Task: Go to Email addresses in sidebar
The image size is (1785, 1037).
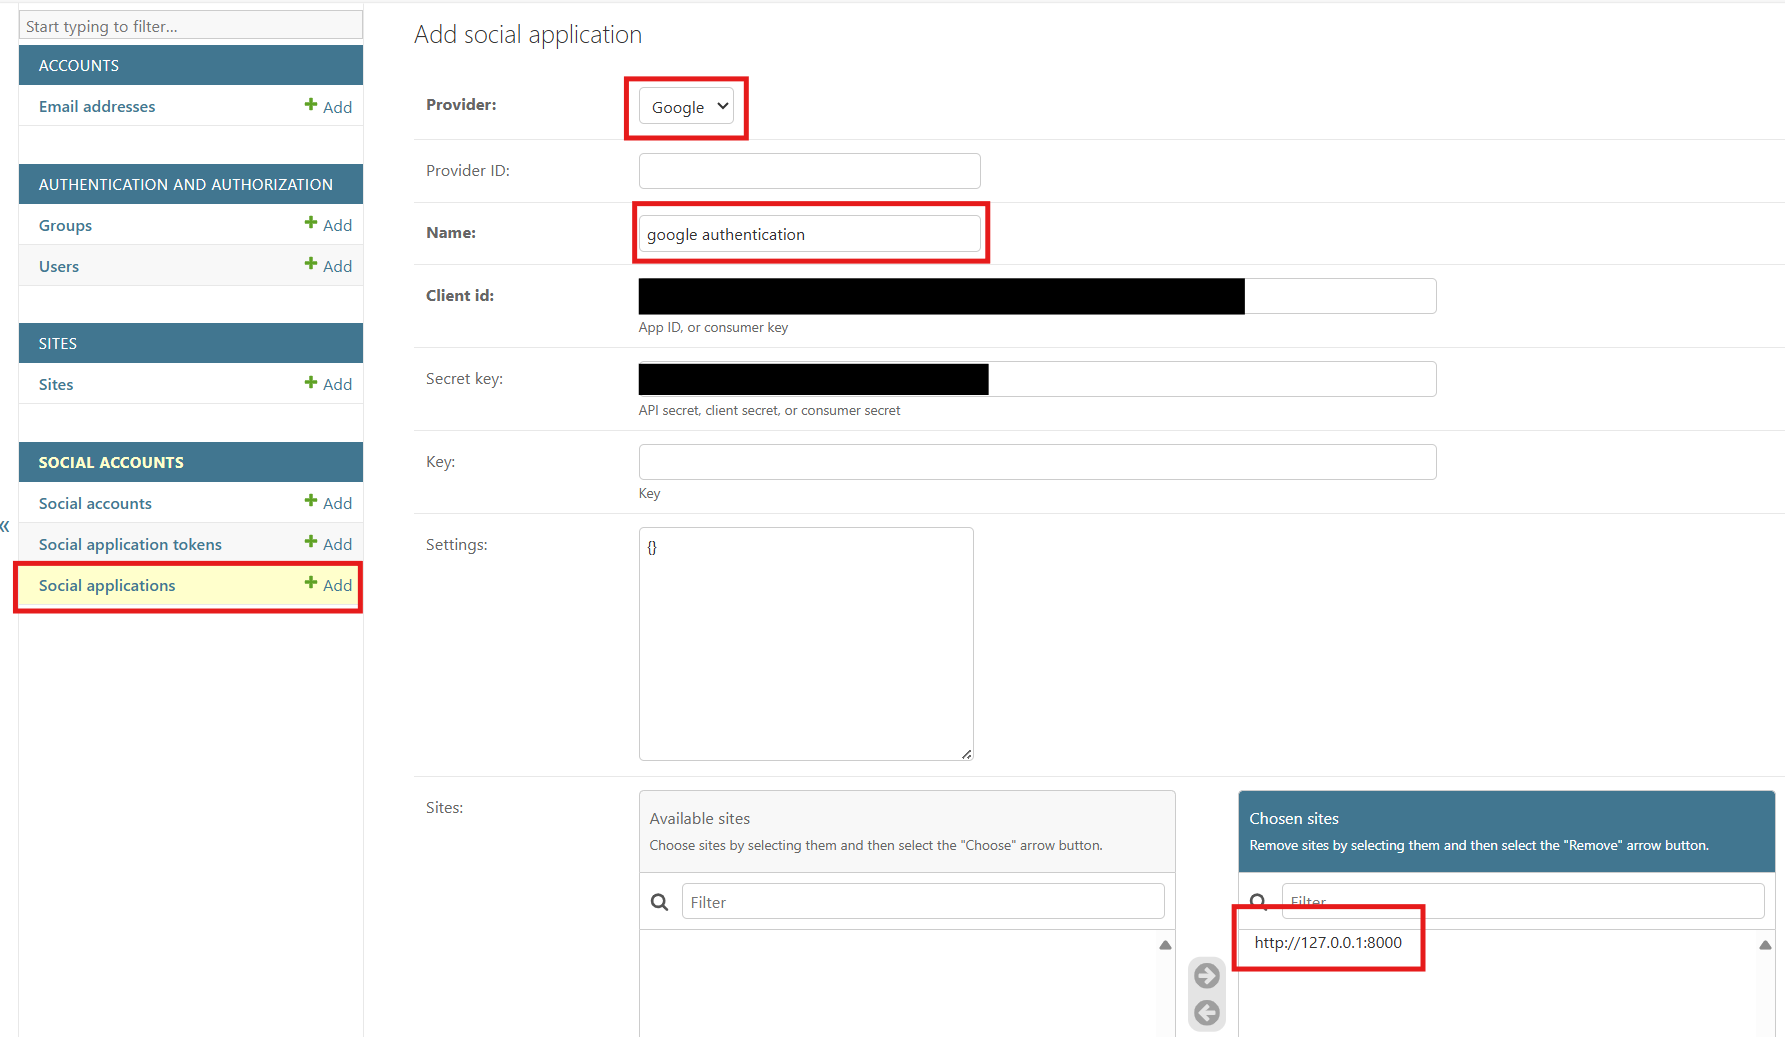Action: [97, 106]
